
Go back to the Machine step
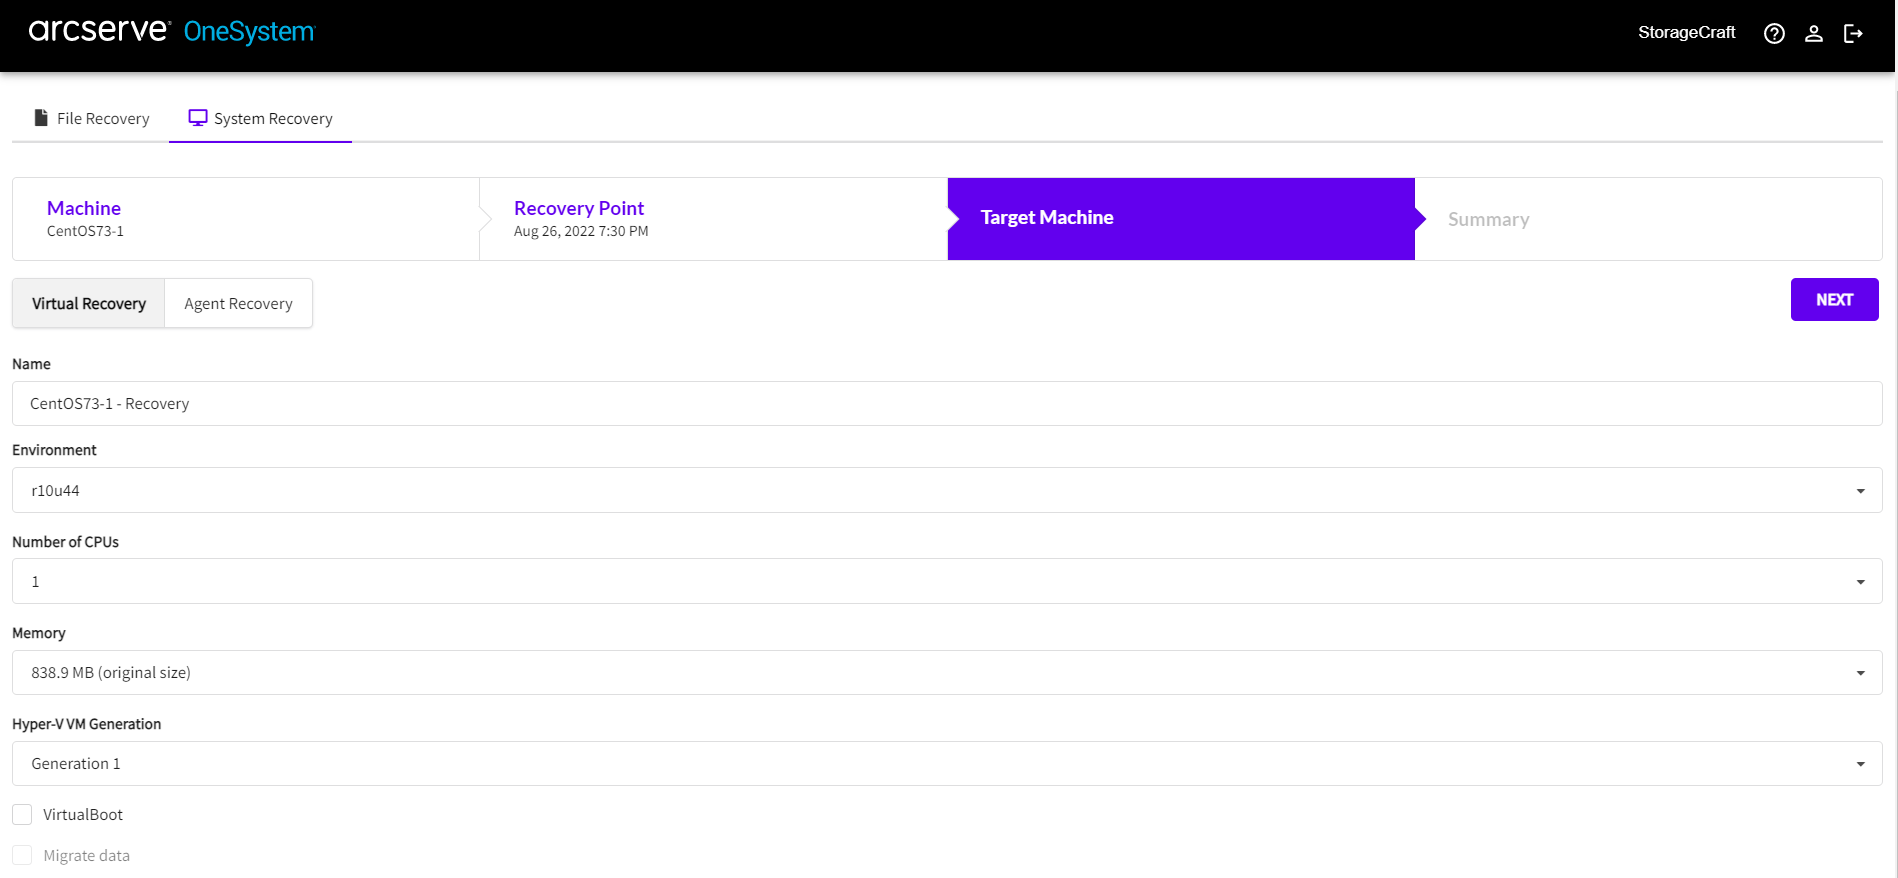(x=84, y=208)
